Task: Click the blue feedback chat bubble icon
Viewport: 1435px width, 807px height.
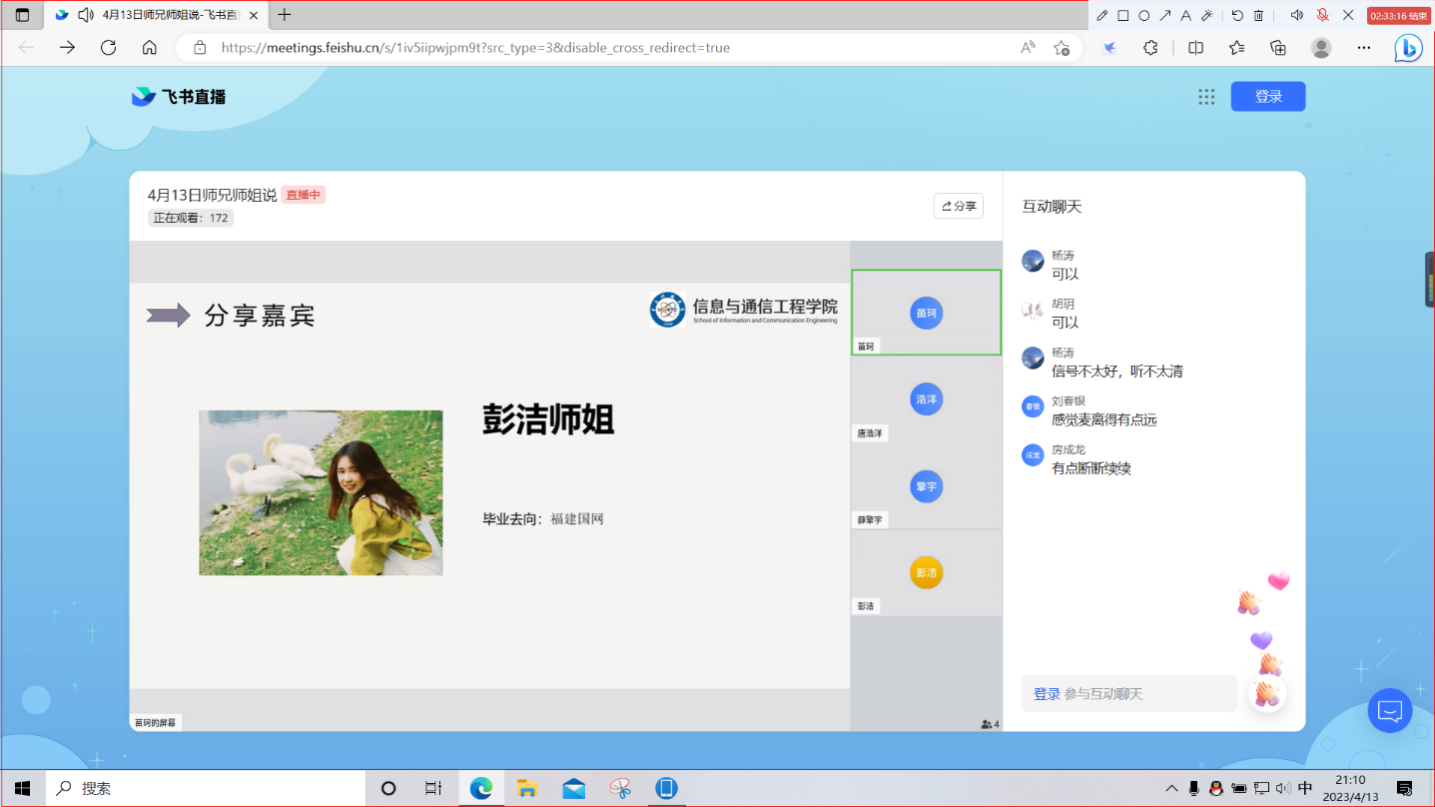Action: pos(1389,711)
